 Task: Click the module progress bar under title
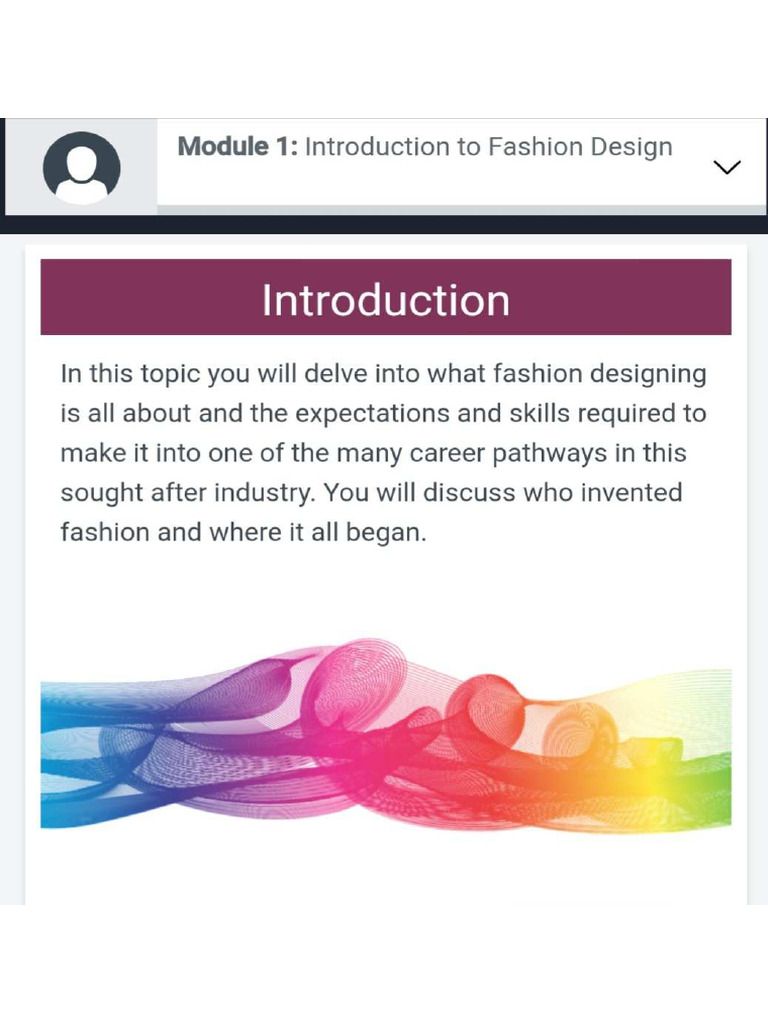click(x=461, y=210)
